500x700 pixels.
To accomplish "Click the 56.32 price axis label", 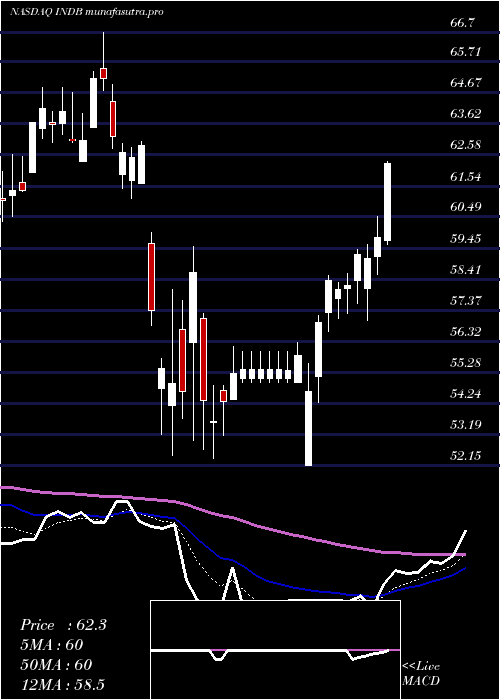I will click(466, 332).
